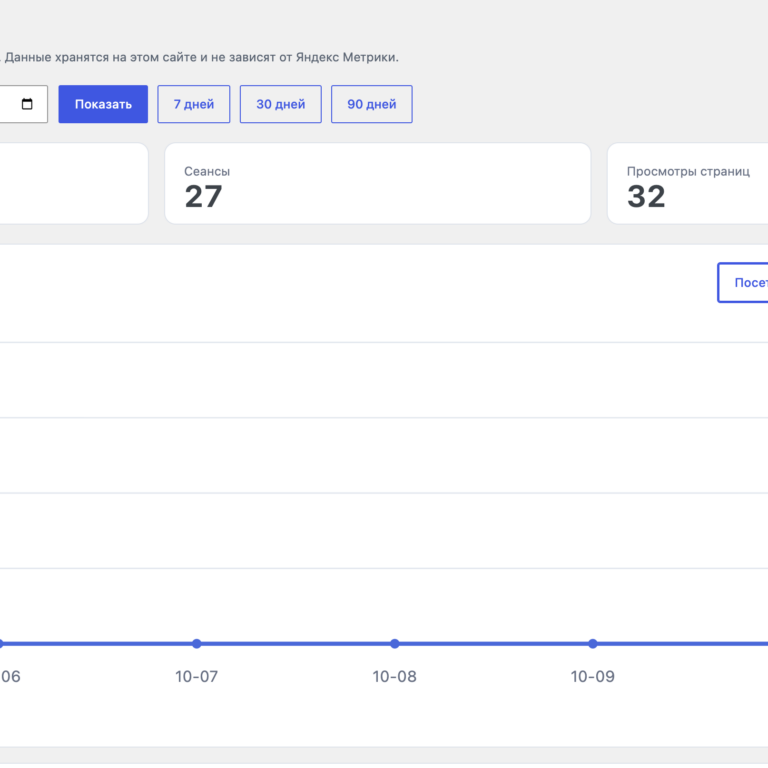Select the 30 дней range
The height and width of the screenshot is (768, 768).
coord(281,104)
